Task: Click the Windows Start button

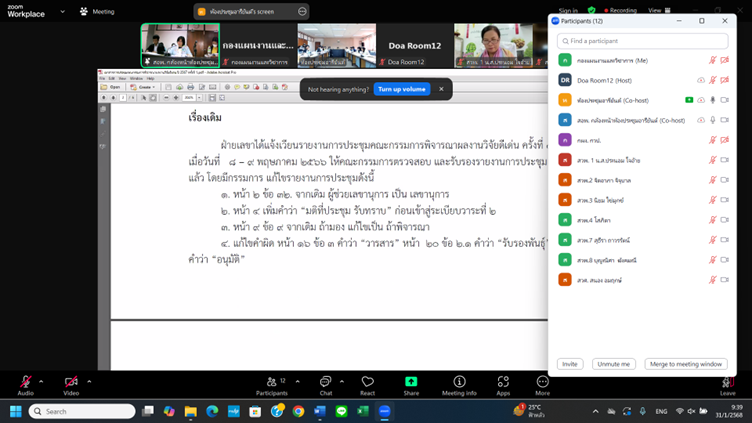Action: tap(16, 411)
